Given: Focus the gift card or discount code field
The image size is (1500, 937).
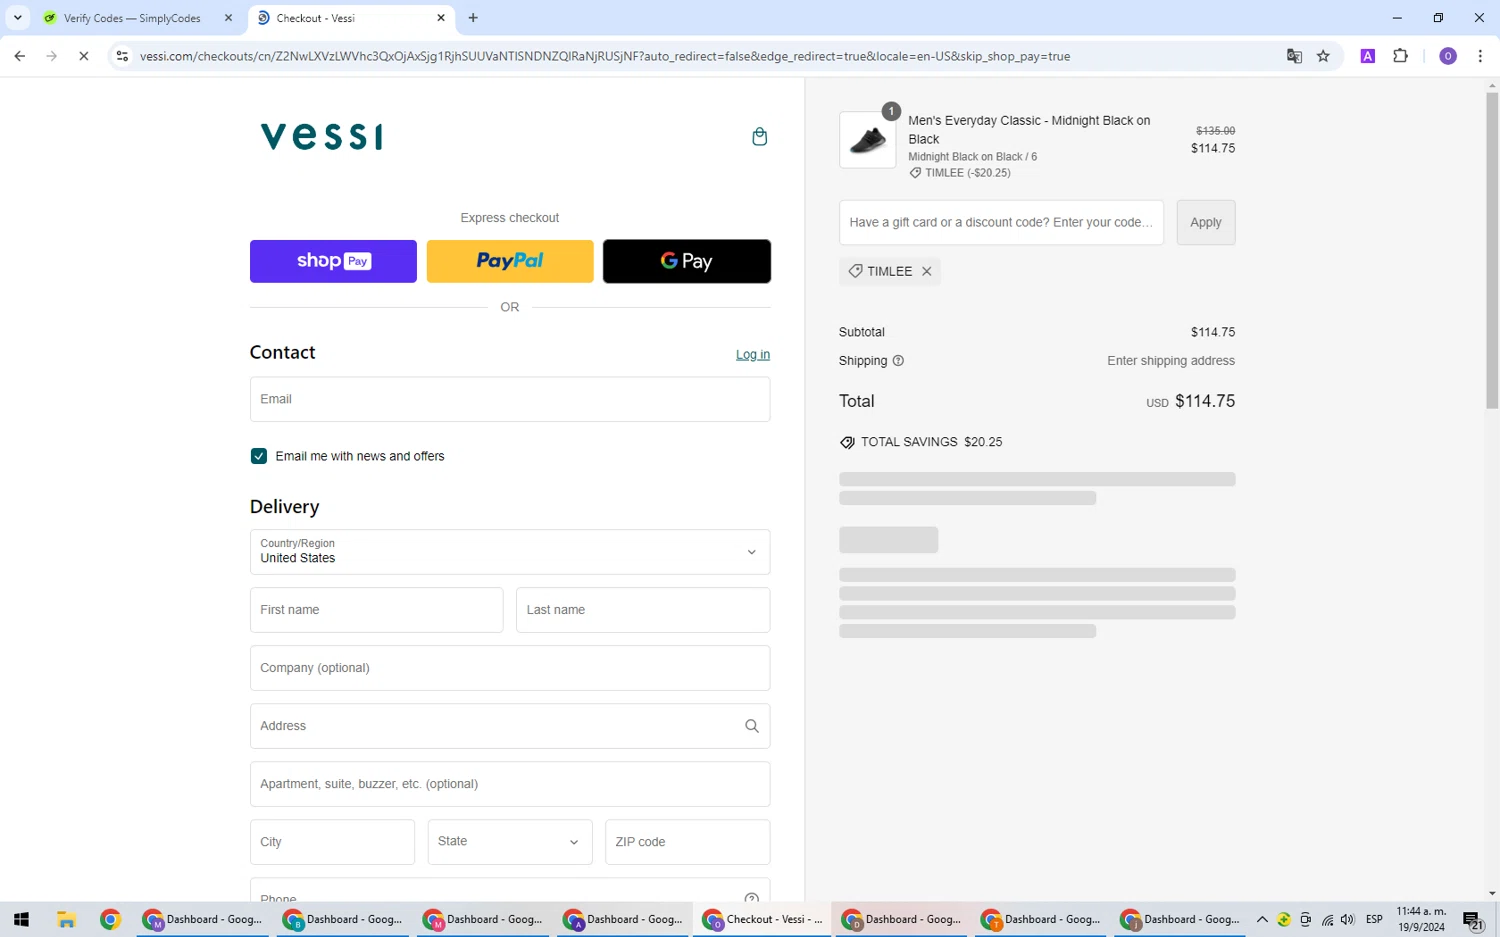Looking at the screenshot, I should 1001,222.
